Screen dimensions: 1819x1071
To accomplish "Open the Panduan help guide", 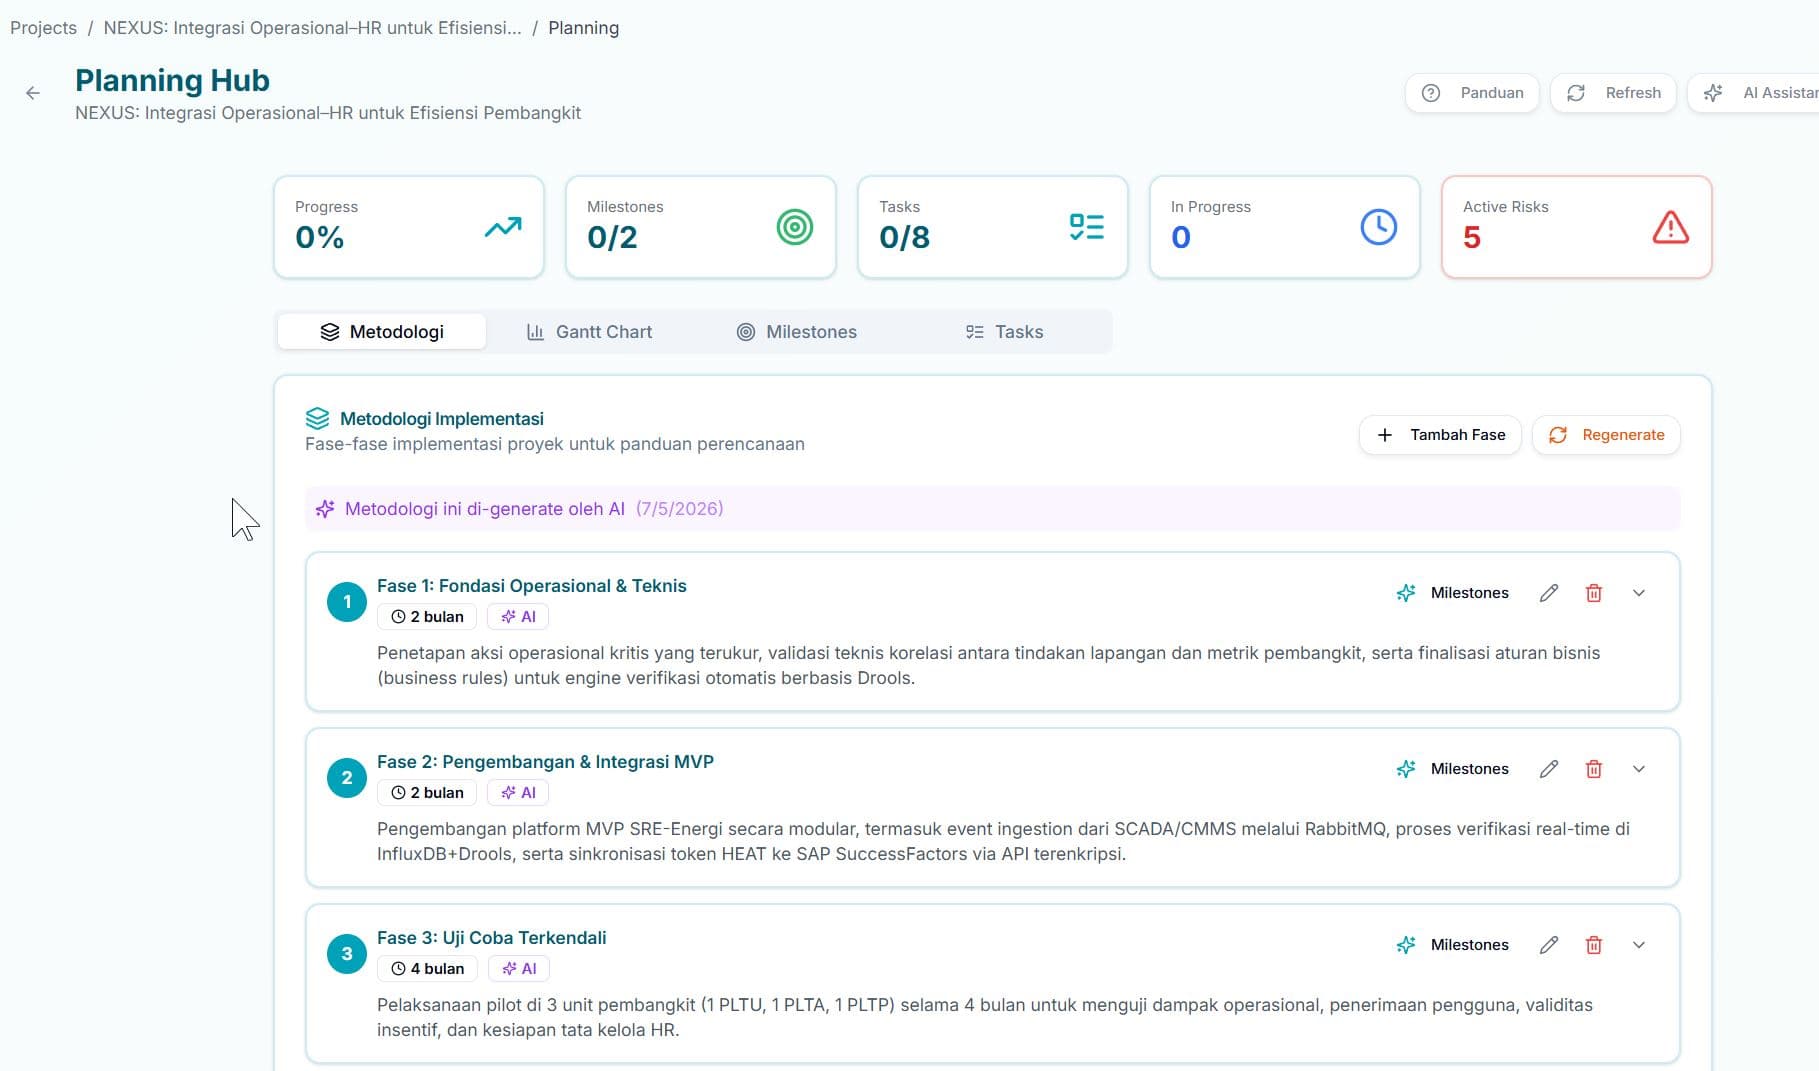I will click(1472, 93).
